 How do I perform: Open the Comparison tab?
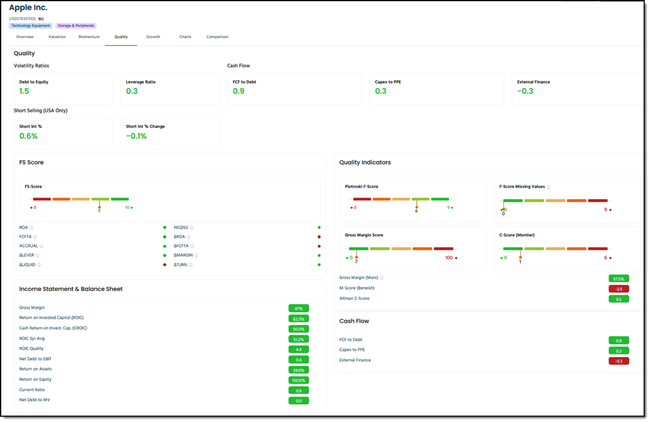click(x=217, y=37)
